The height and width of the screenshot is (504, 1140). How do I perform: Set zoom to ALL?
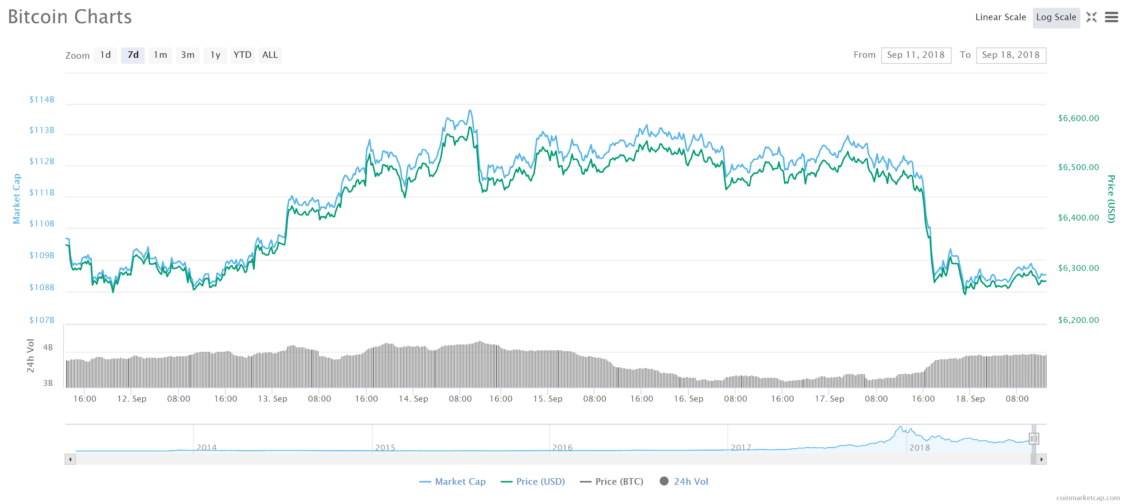[270, 55]
